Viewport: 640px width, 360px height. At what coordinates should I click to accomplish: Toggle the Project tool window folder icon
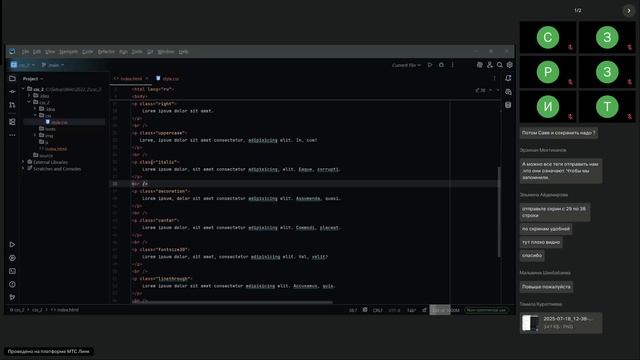(12, 78)
